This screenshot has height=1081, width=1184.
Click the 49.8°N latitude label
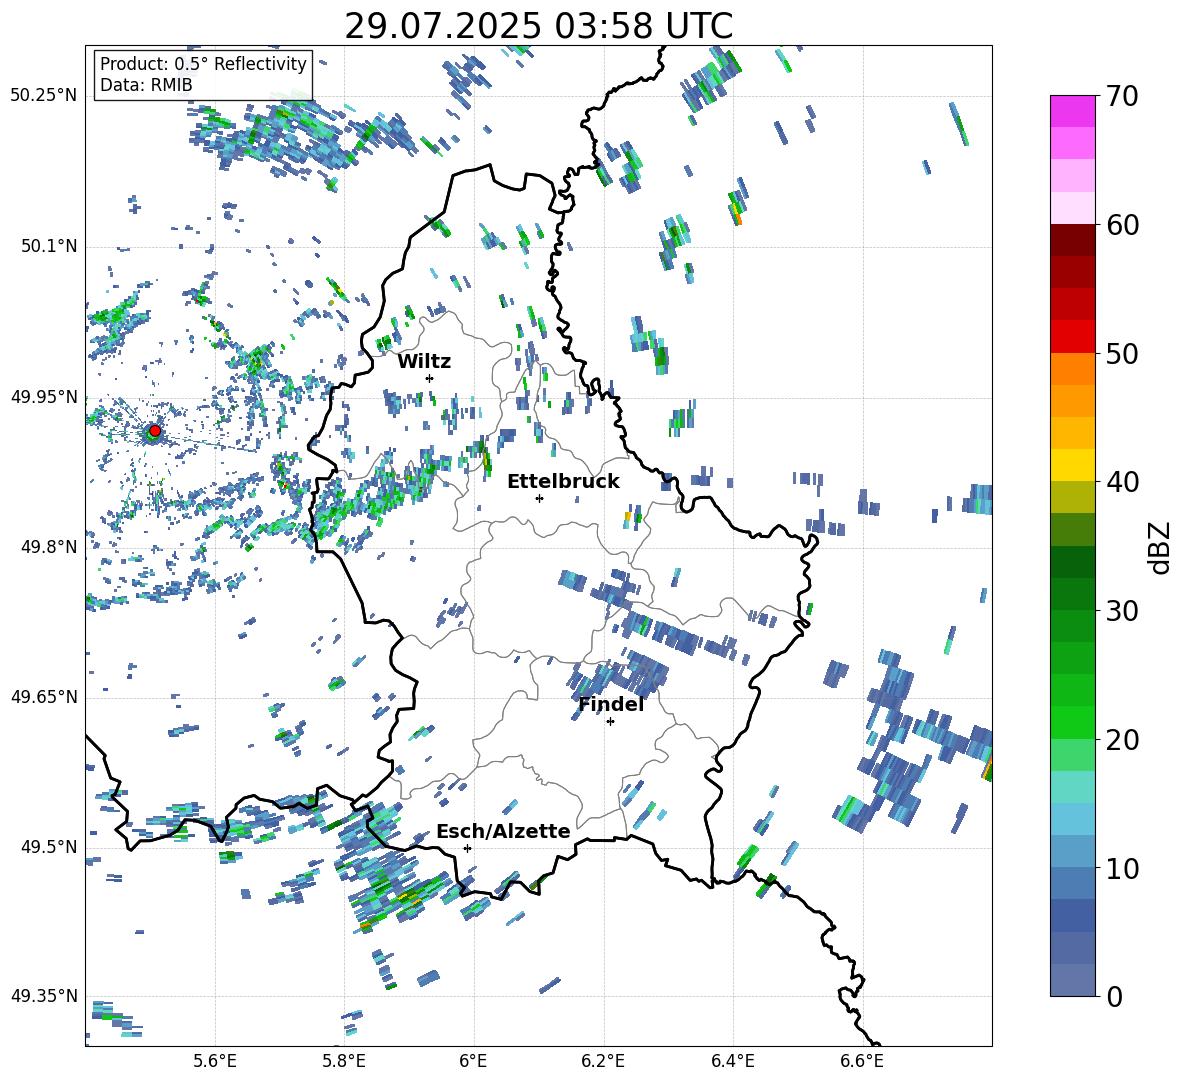pyautogui.click(x=49, y=547)
